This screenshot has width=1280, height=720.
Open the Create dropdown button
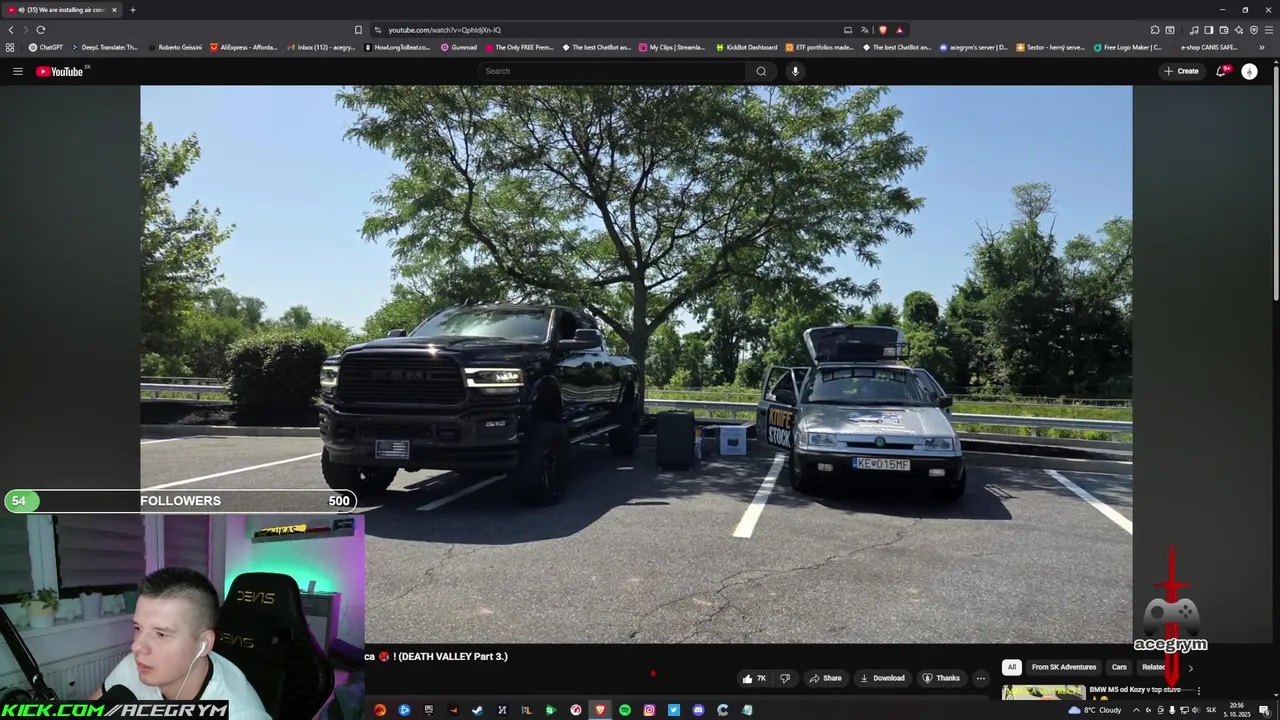pos(1181,71)
